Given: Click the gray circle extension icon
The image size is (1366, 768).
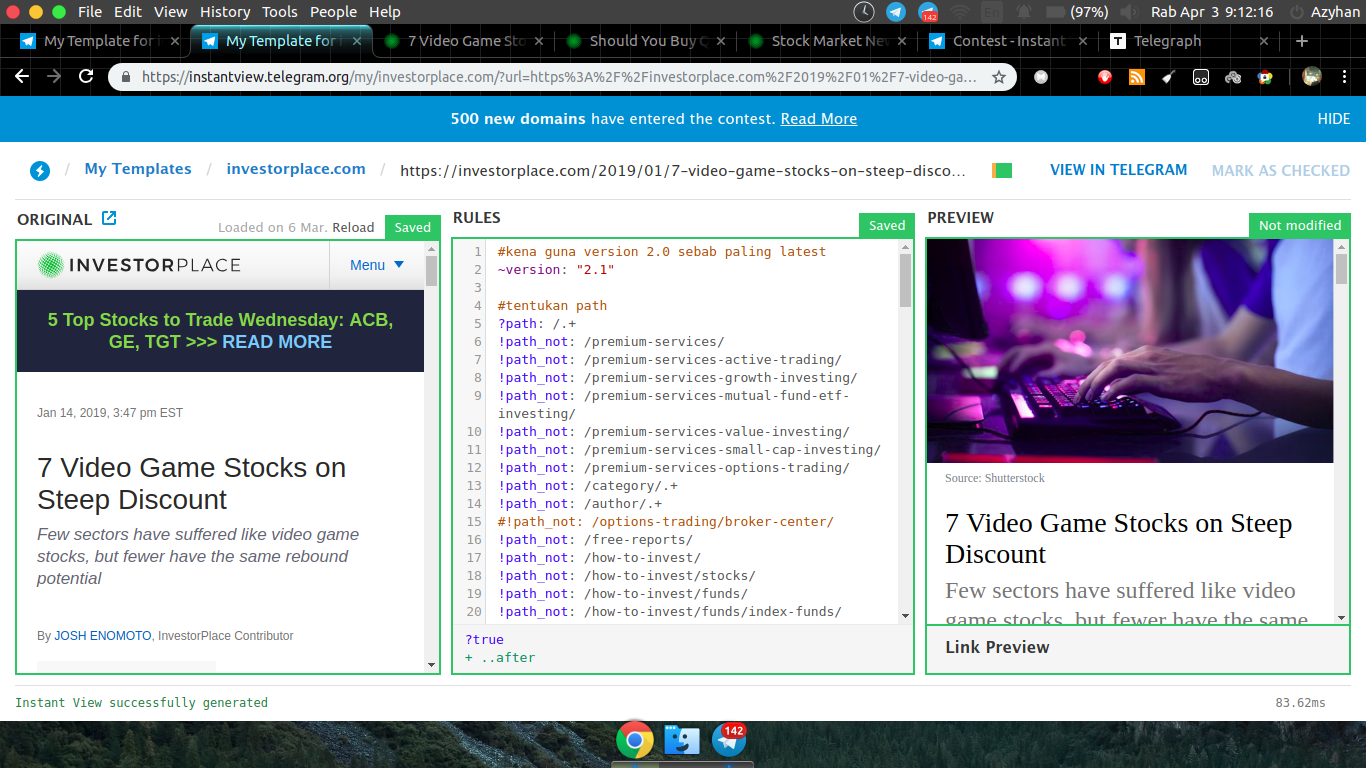Looking at the screenshot, I should [1041, 77].
